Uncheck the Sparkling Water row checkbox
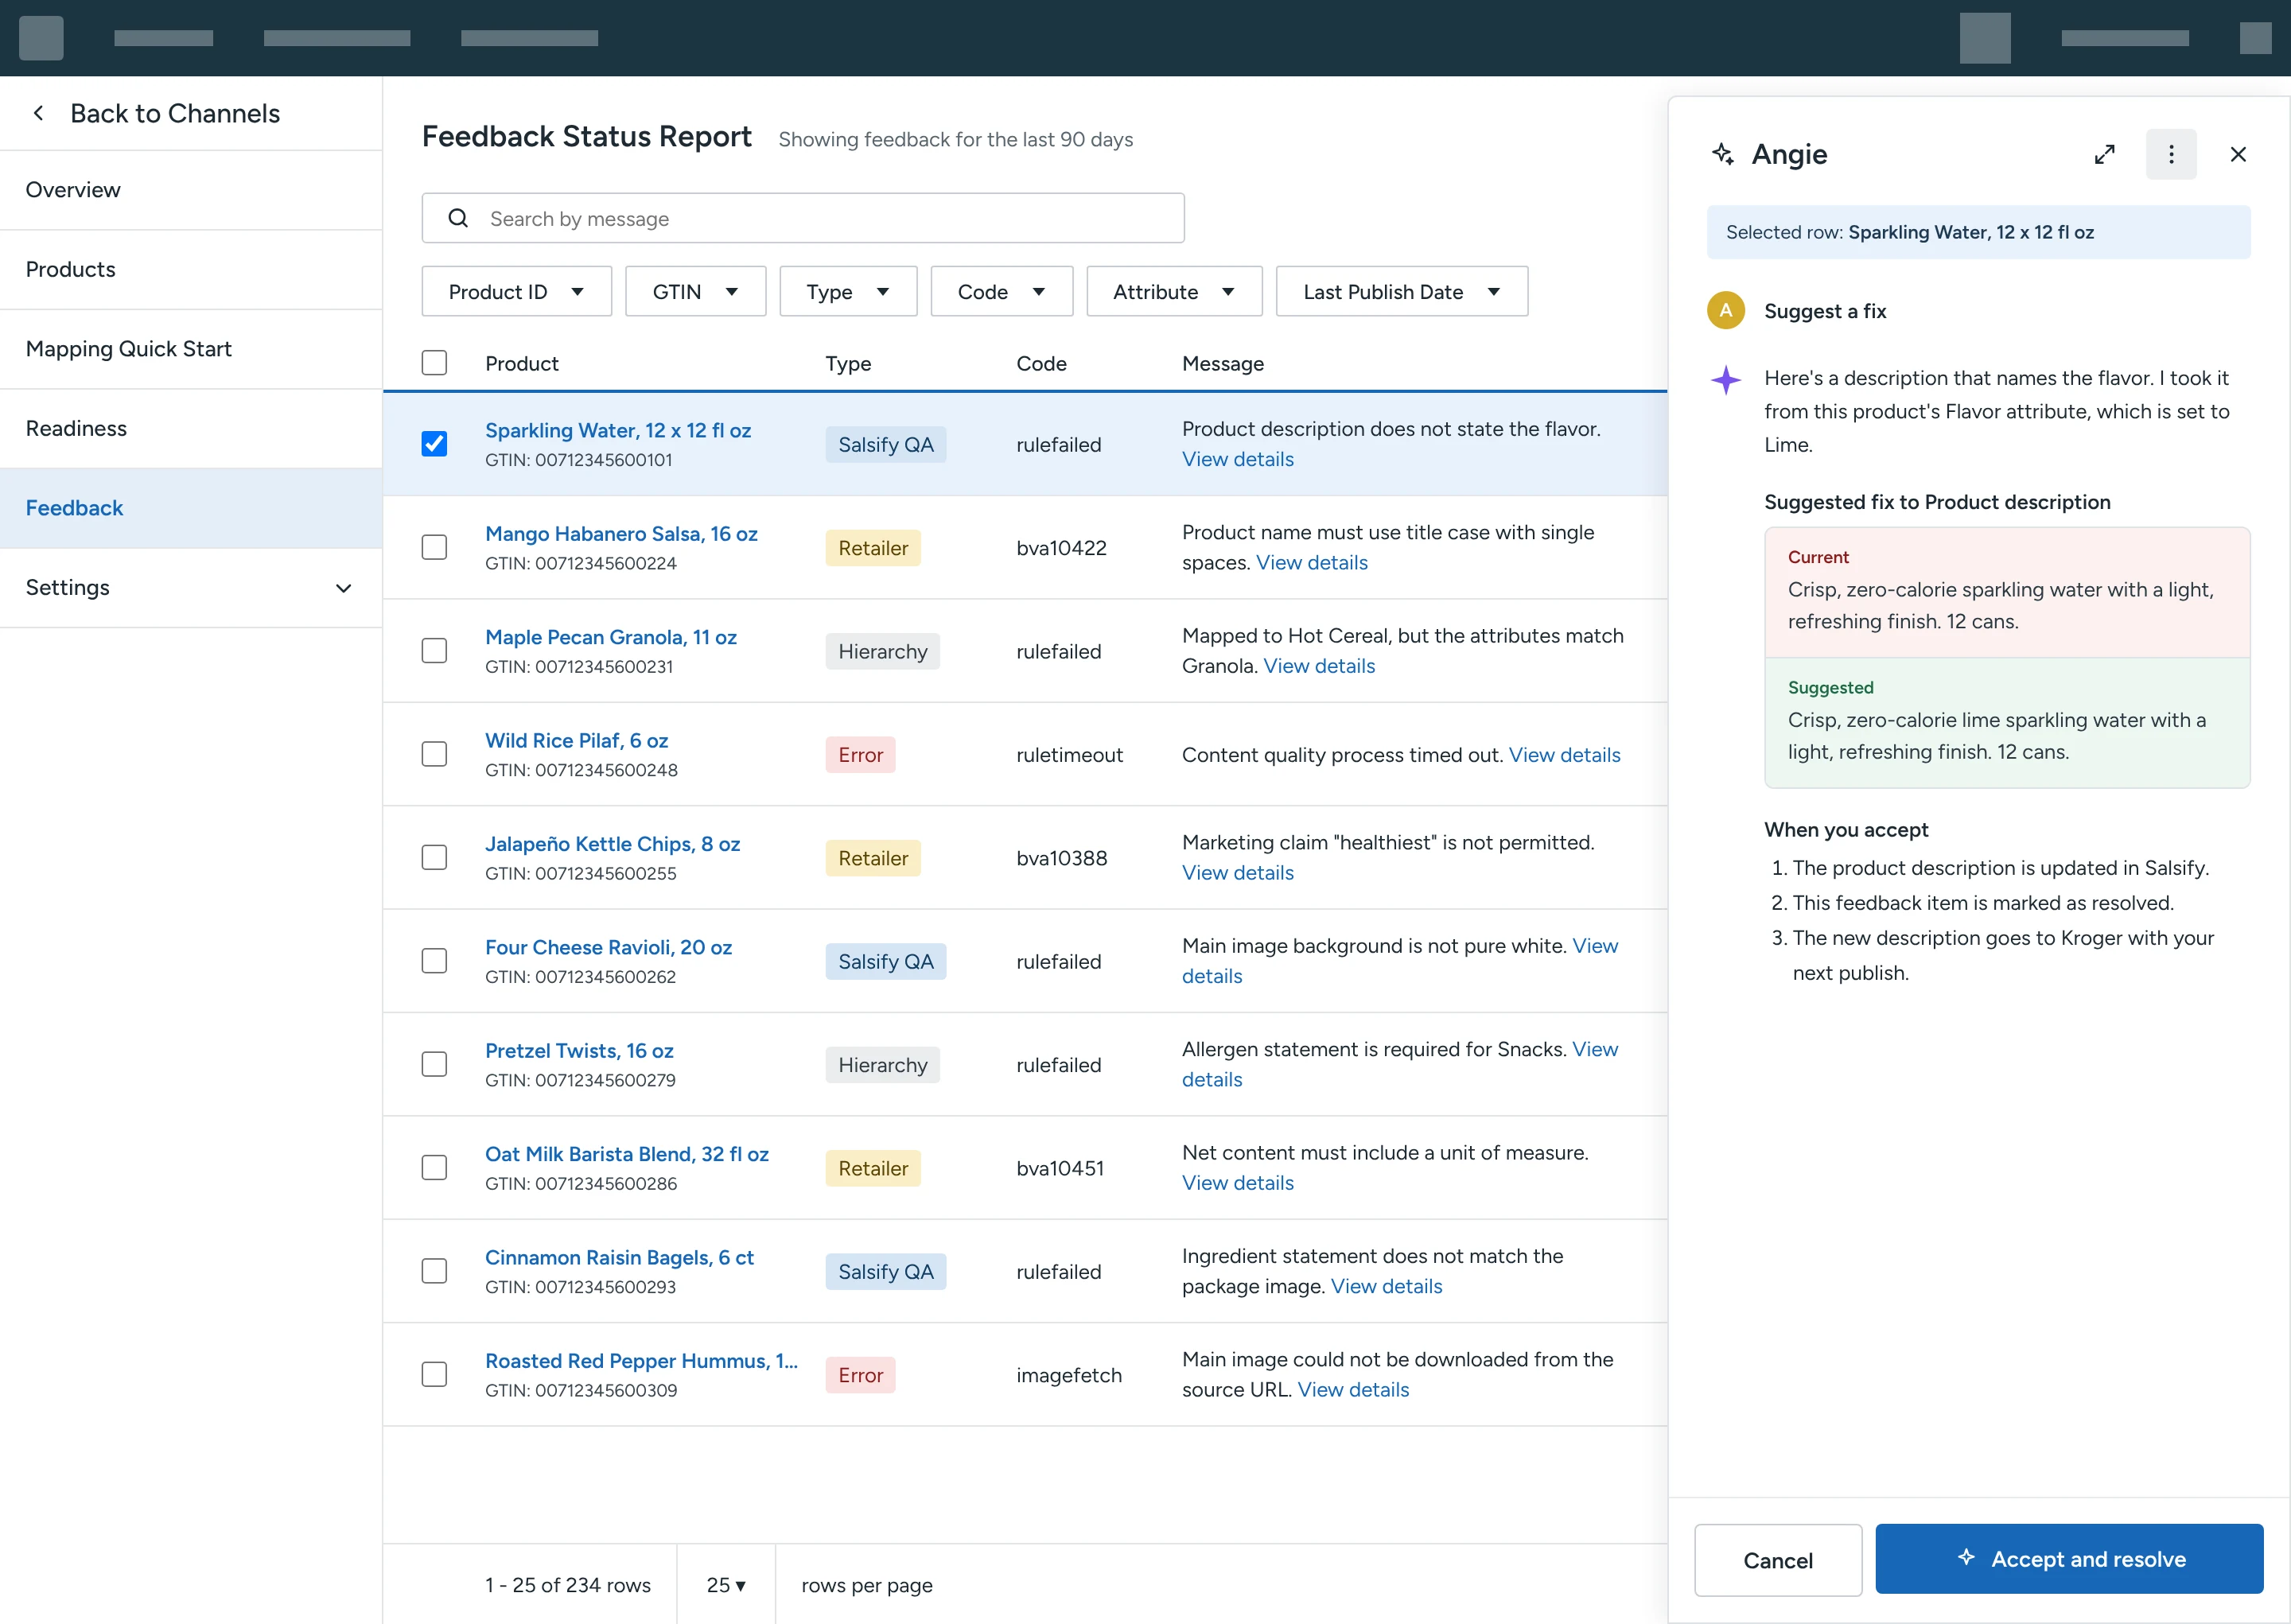Viewport: 2291px width, 1624px height. [434, 444]
